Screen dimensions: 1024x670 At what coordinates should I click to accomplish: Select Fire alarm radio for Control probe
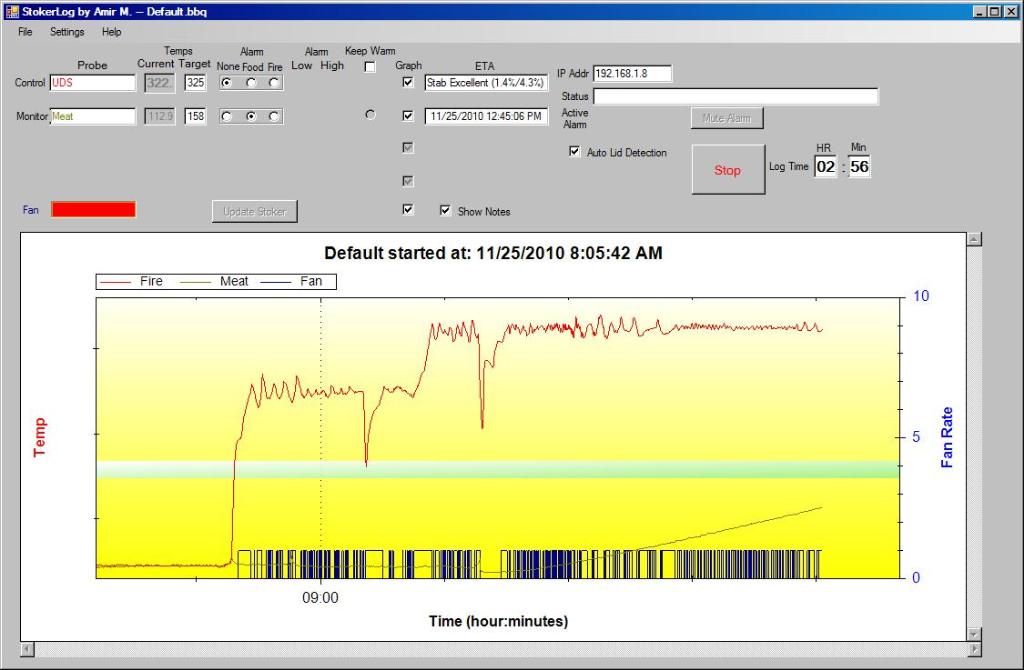[x=274, y=83]
